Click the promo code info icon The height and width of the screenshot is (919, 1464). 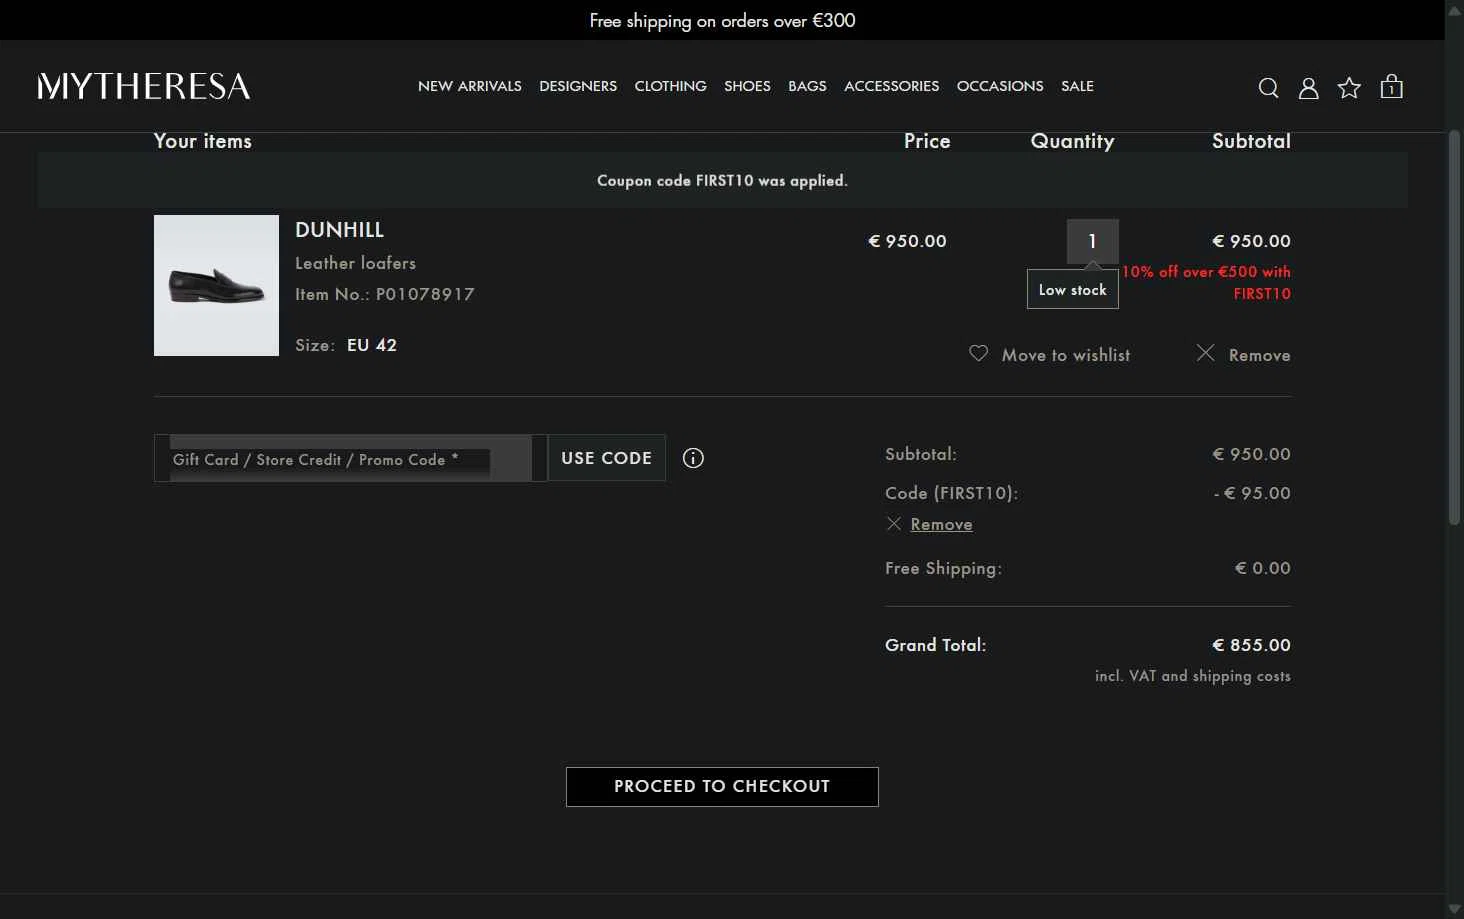[693, 458]
